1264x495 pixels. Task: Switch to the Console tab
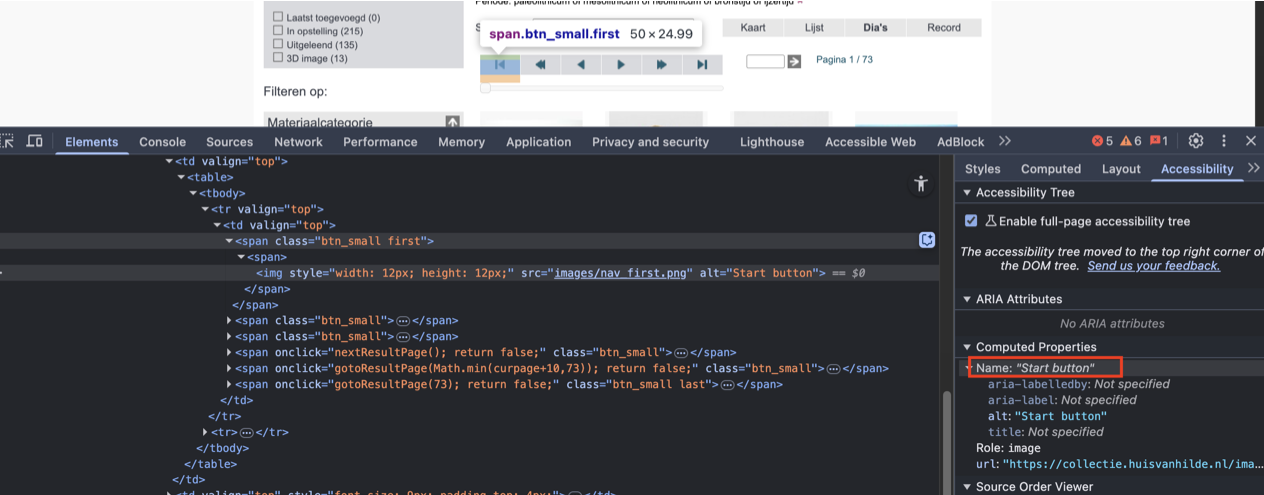(x=162, y=142)
